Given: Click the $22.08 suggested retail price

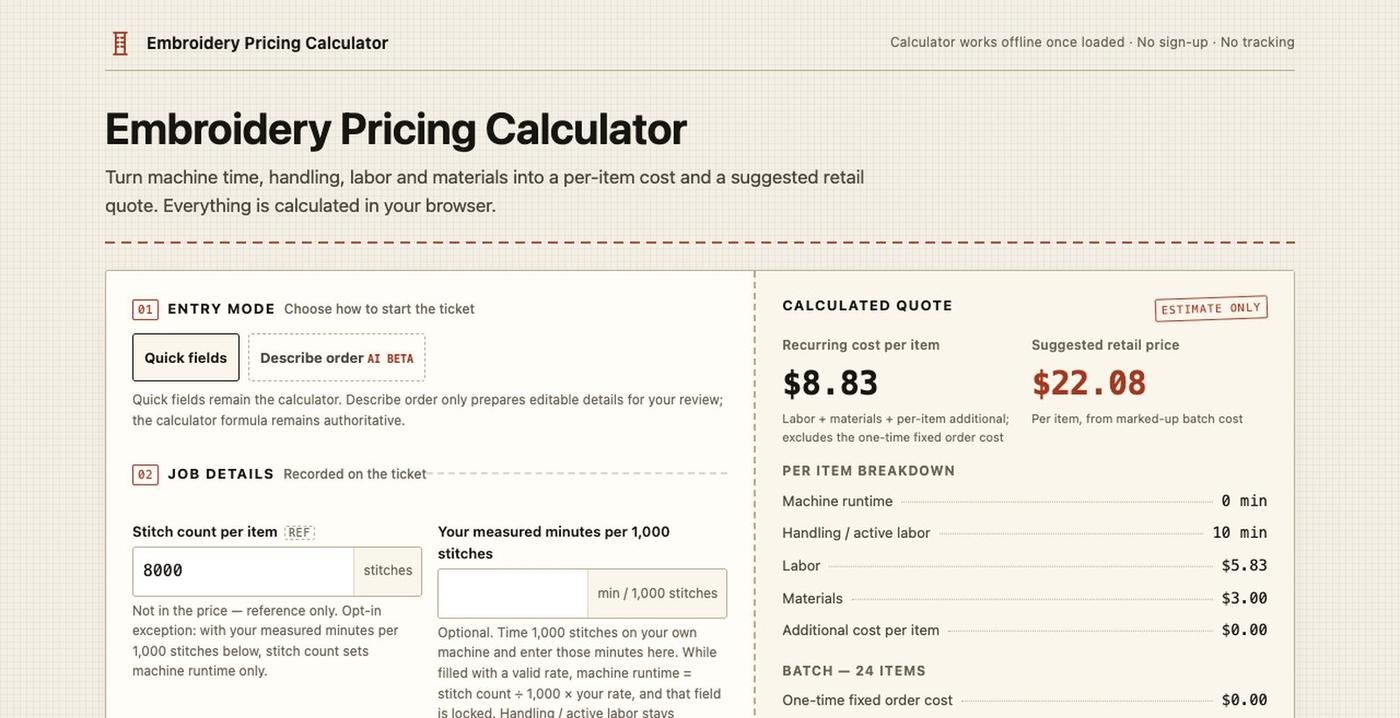Looking at the screenshot, I should point(1089,384).
